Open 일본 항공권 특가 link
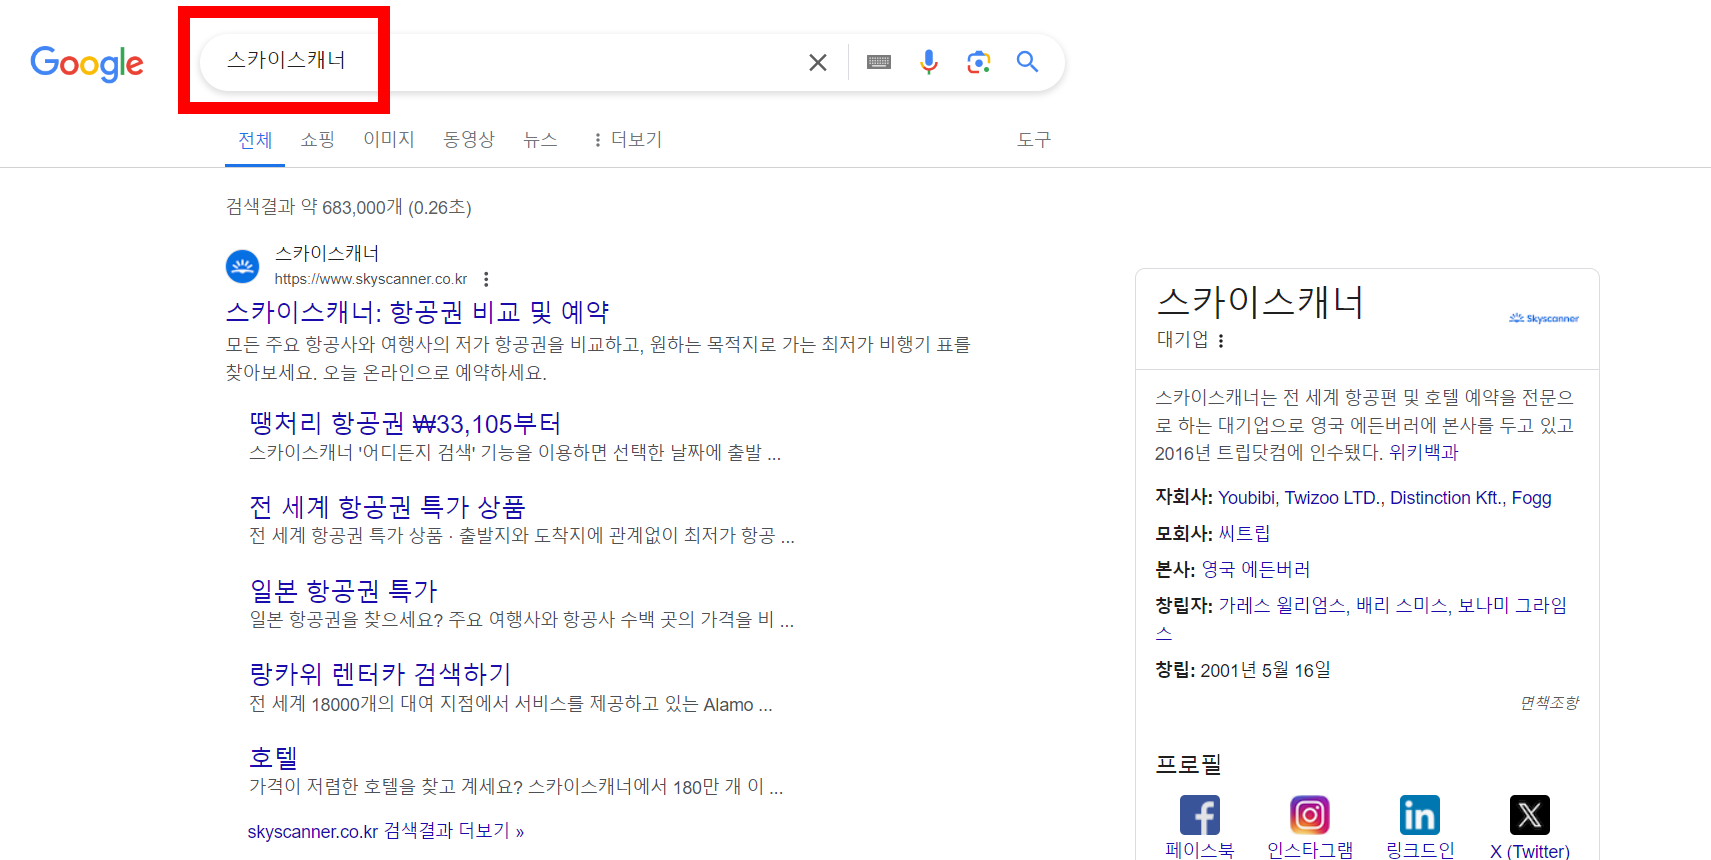The height and width of the screenshot is (860, 1711). tap(344, 591)
